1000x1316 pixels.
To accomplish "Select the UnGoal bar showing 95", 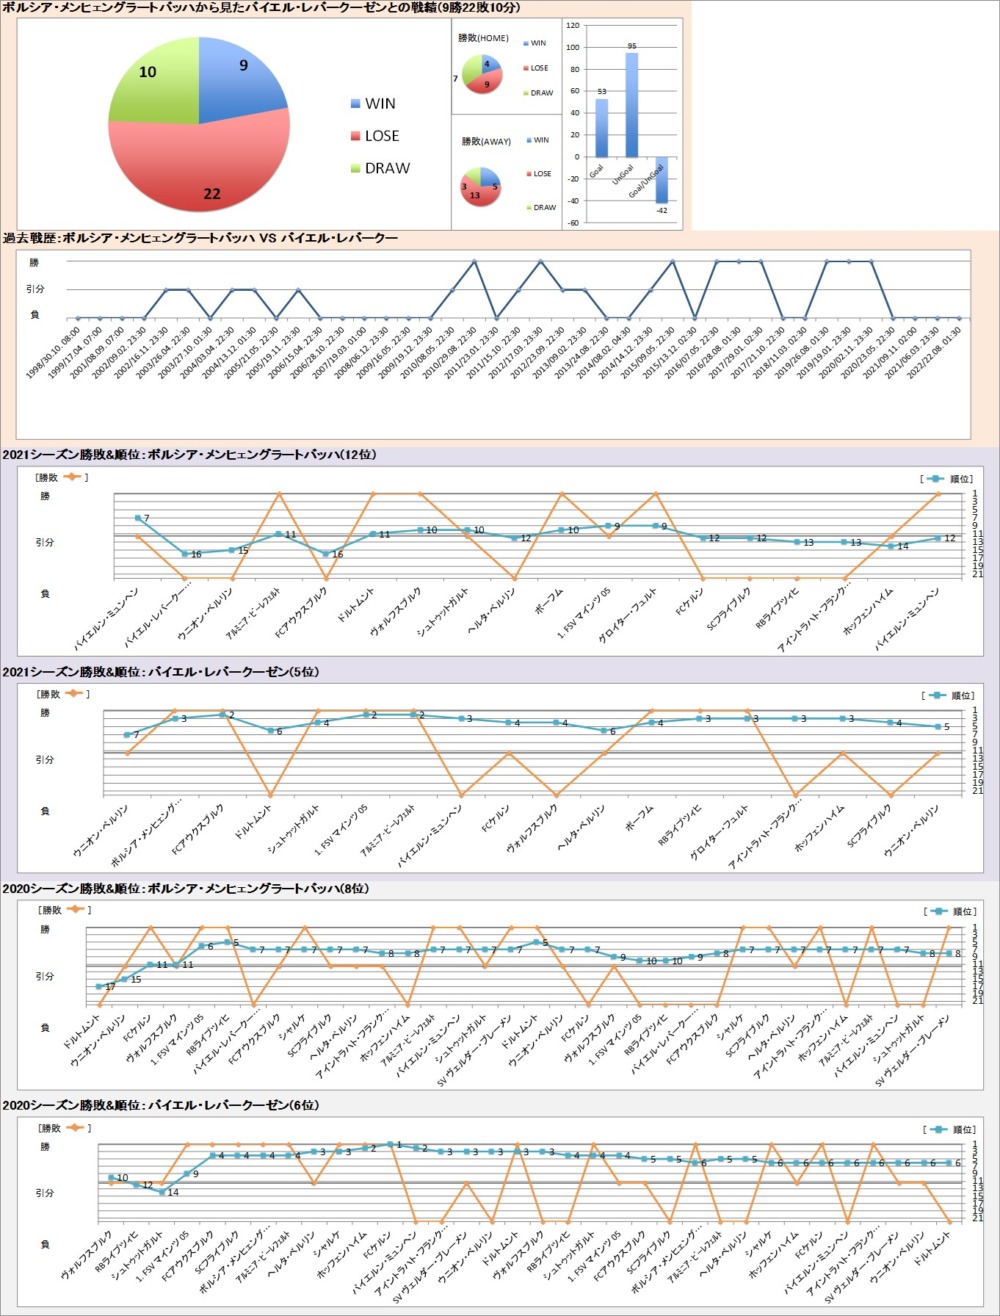I will click(632, 104).
